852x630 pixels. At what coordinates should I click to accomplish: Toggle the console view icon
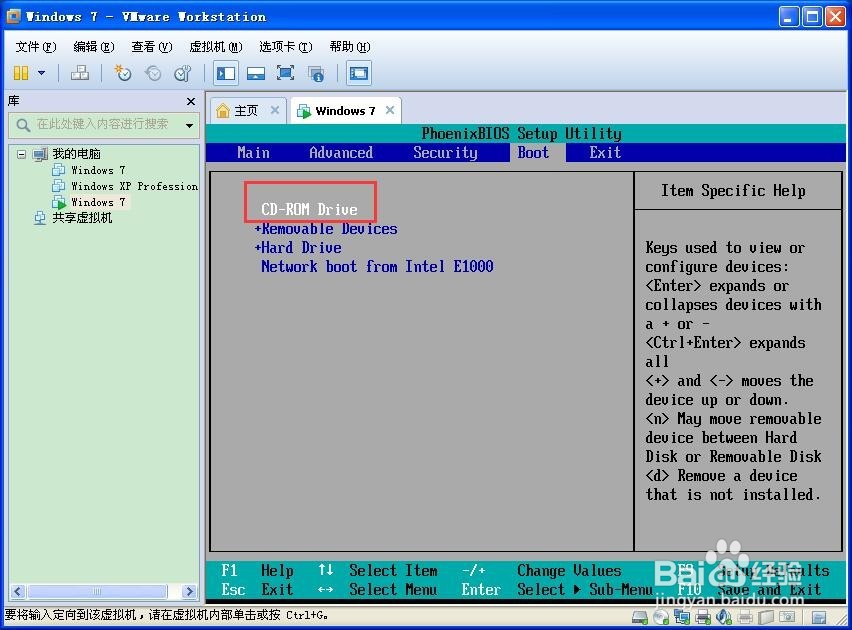359,73
